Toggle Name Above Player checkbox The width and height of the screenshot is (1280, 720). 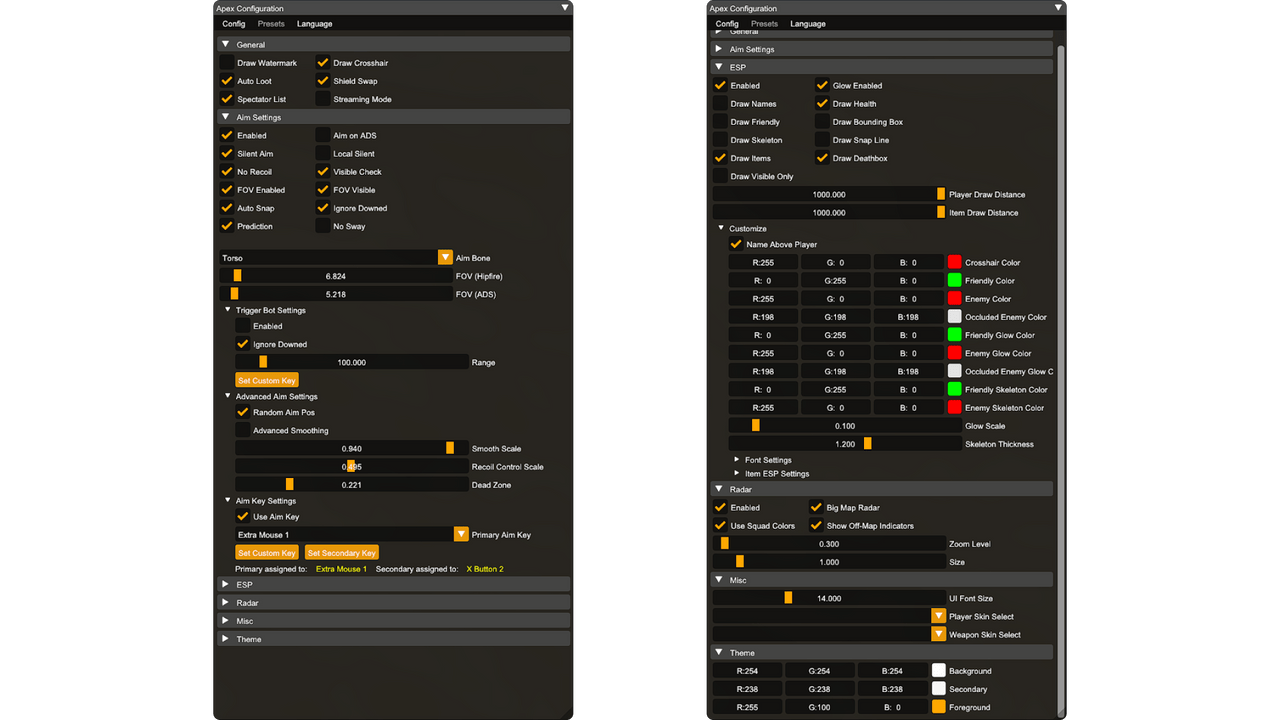coord(736,244)
